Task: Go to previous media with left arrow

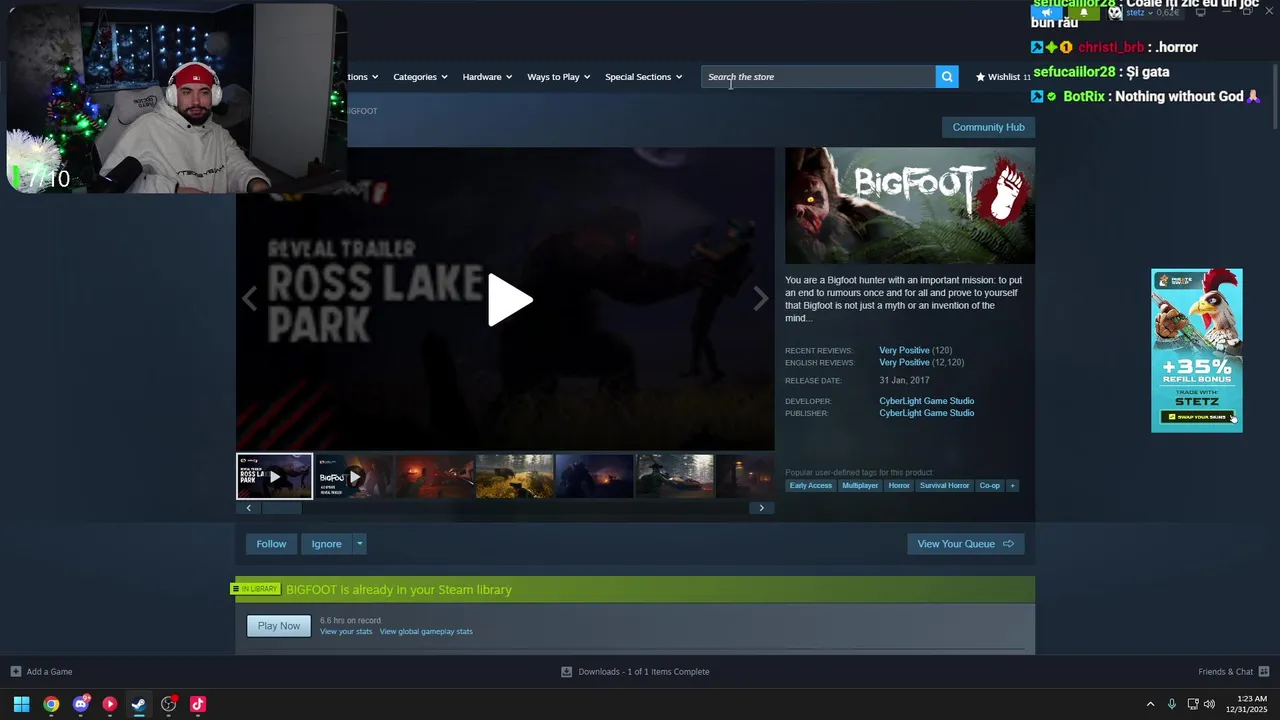Action: click(x=250, y=298)
